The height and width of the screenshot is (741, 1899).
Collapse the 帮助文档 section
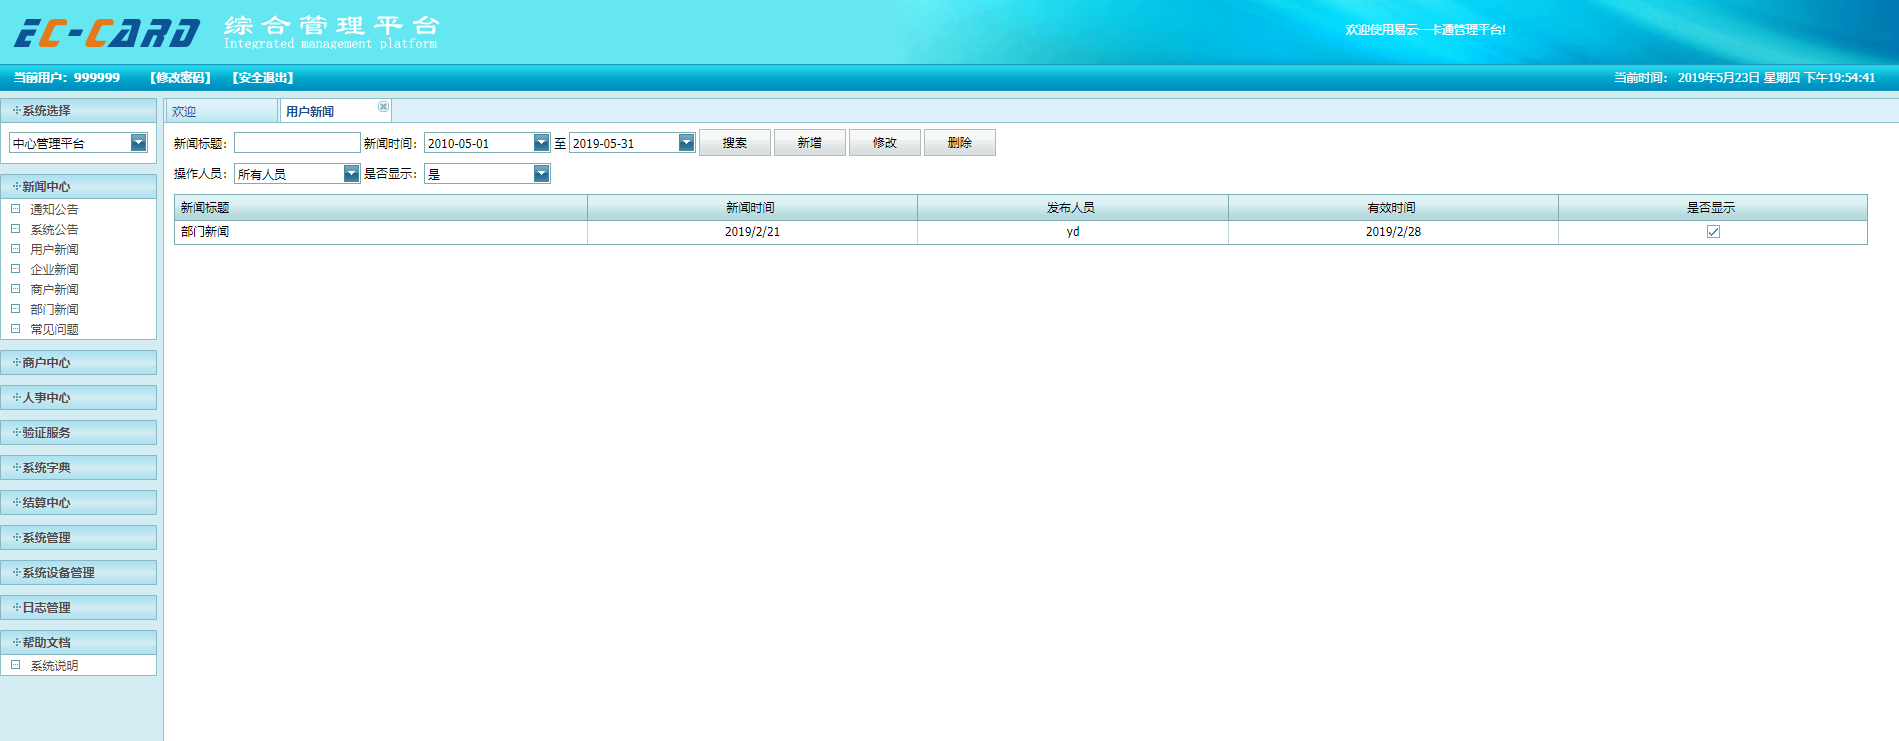tap(79, 643)
